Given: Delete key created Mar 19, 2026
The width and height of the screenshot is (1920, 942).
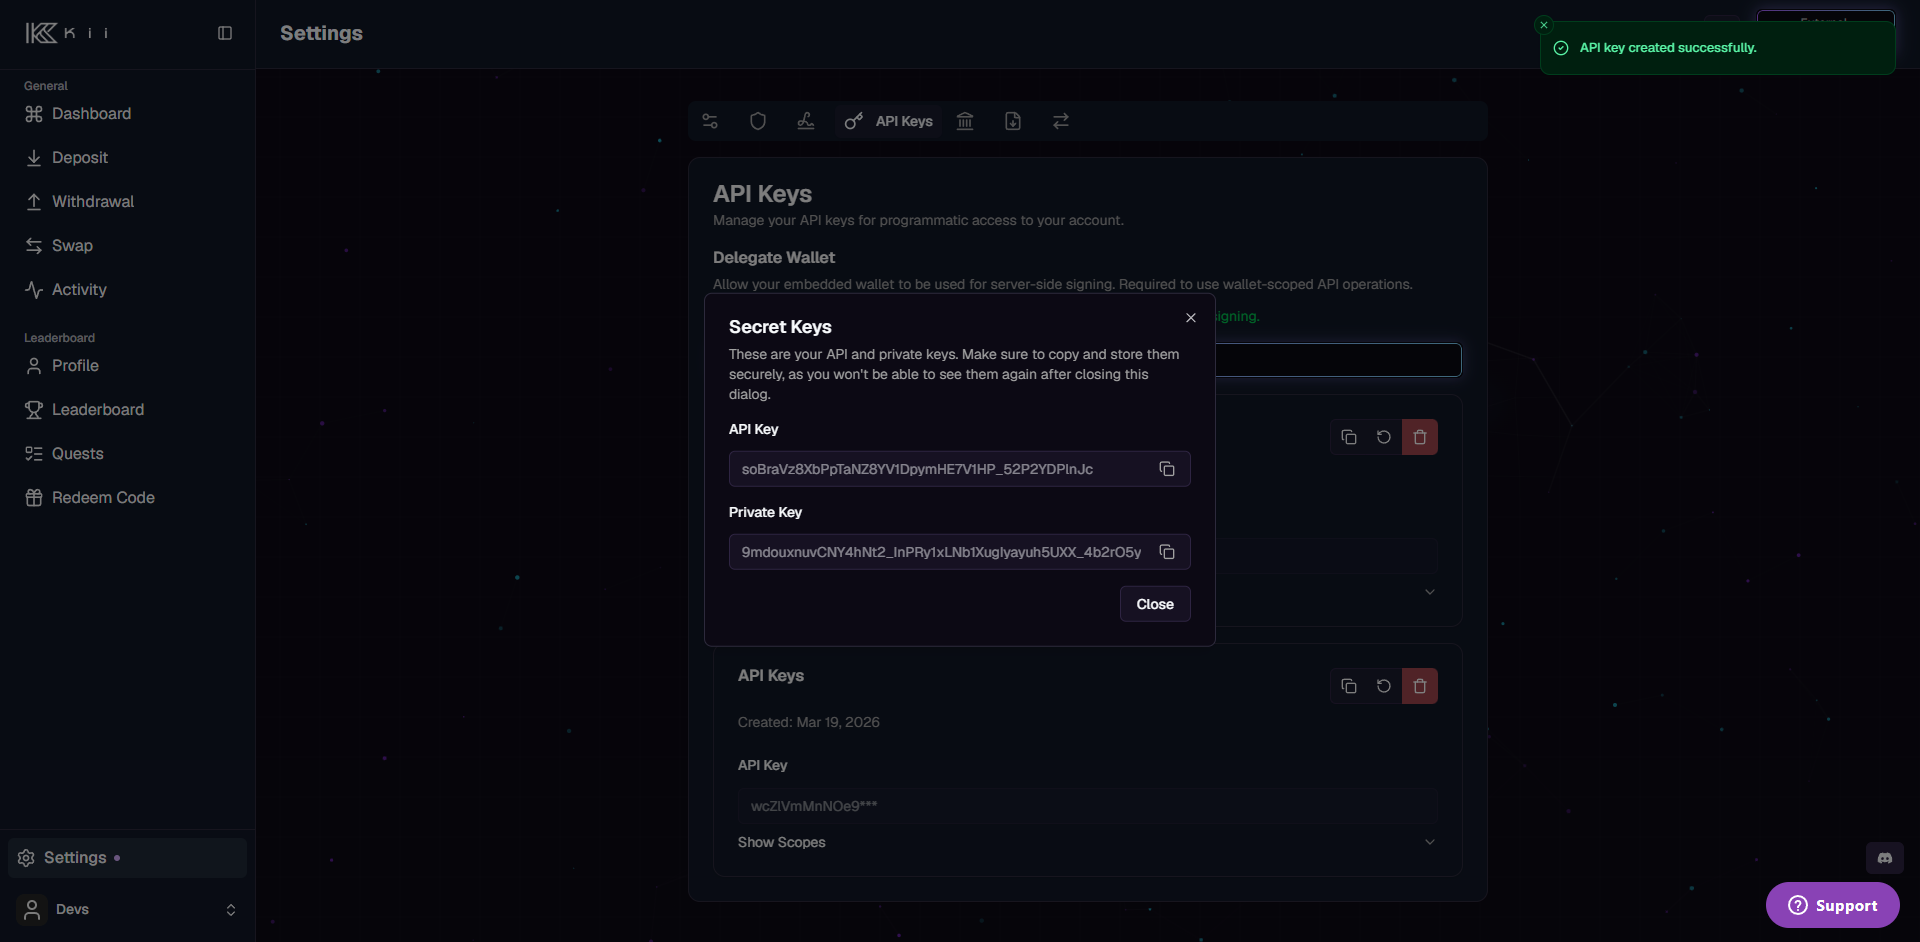Looking at the screenshot, I should (x=1420, y=686).
